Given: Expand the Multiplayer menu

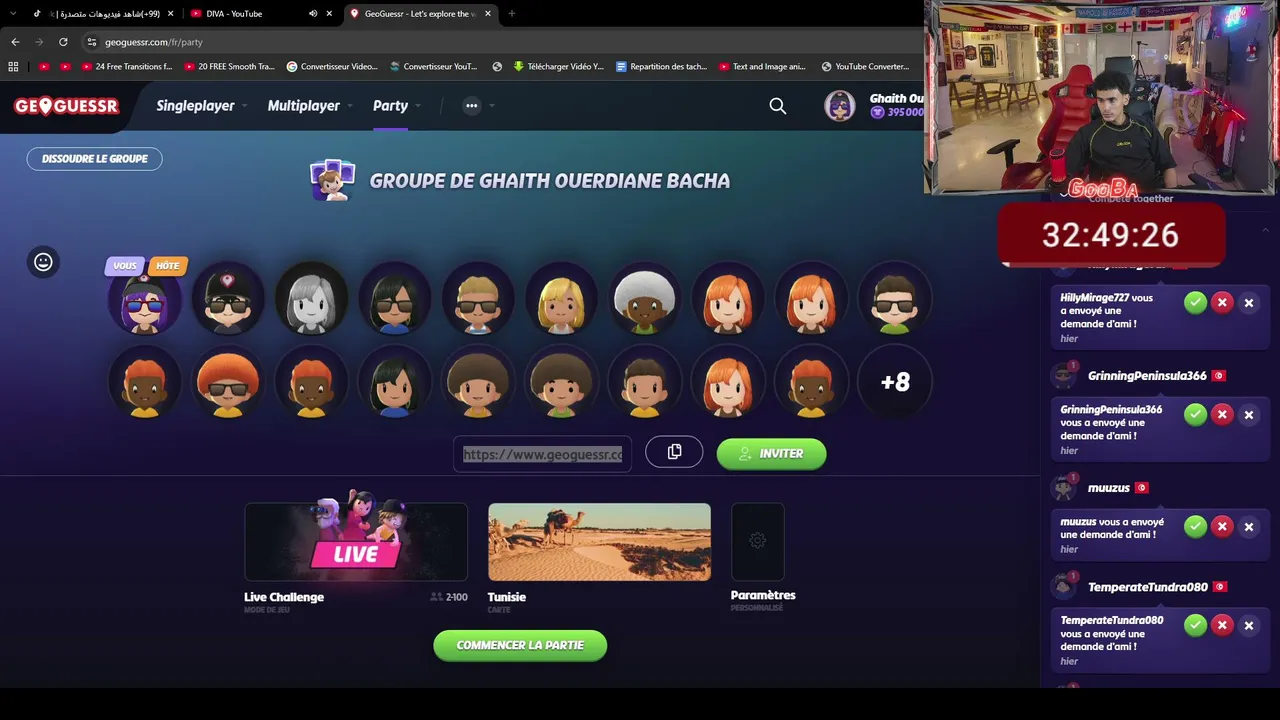Looking at the screenshot, I should tap(310, 106).
